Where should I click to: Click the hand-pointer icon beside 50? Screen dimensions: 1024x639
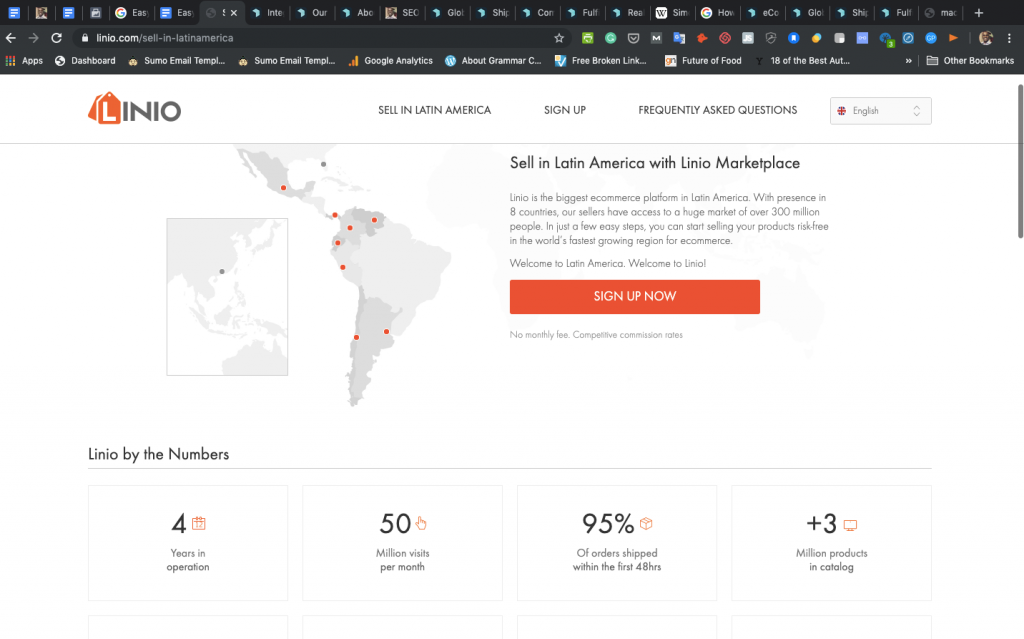pyautogui.click(x=421, y=523)
